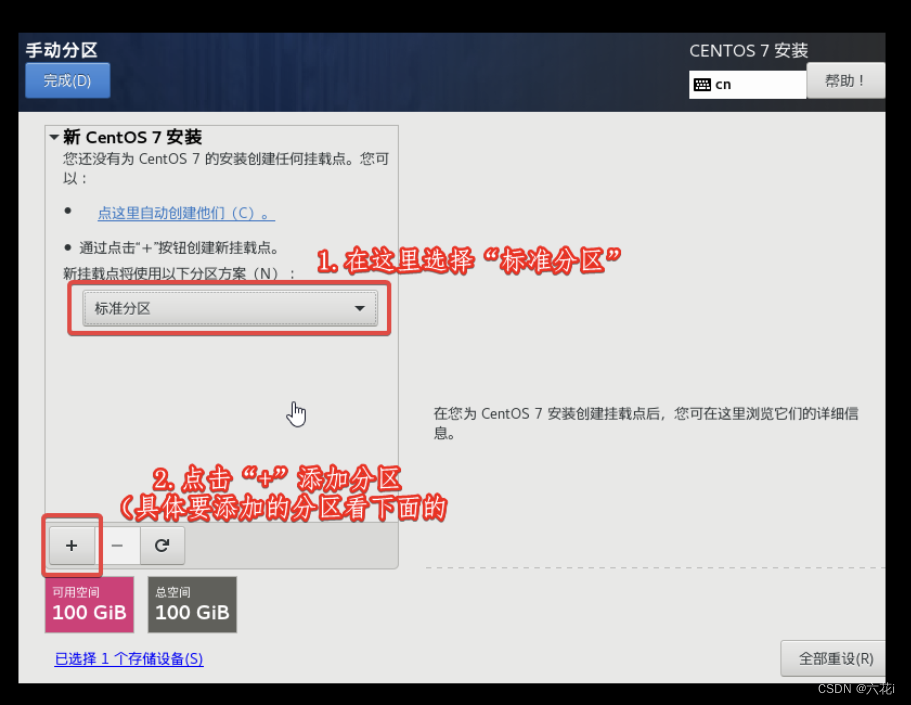
Task: Click the plus button to add mount point
Action: pos(71,545)
